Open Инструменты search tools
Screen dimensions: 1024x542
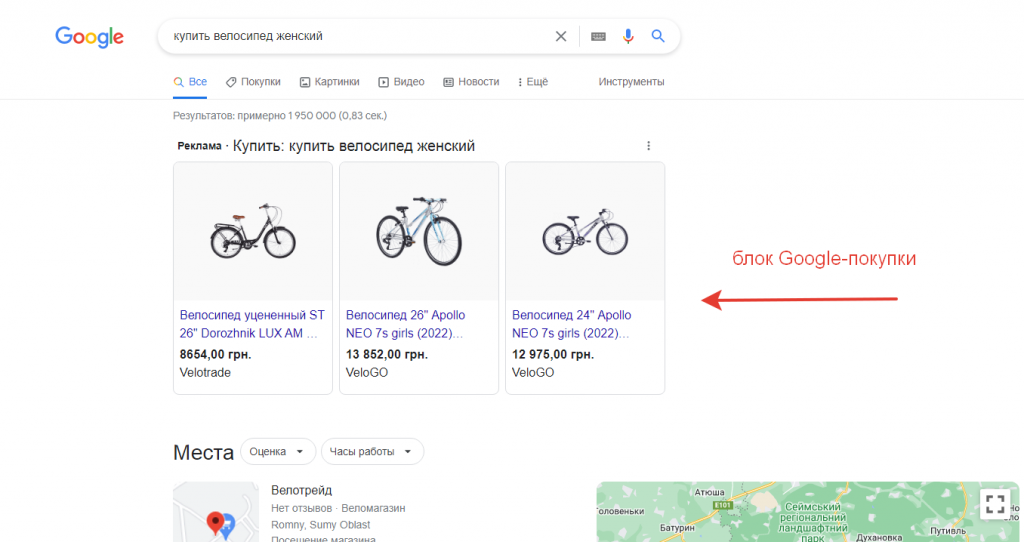point(632,82)
